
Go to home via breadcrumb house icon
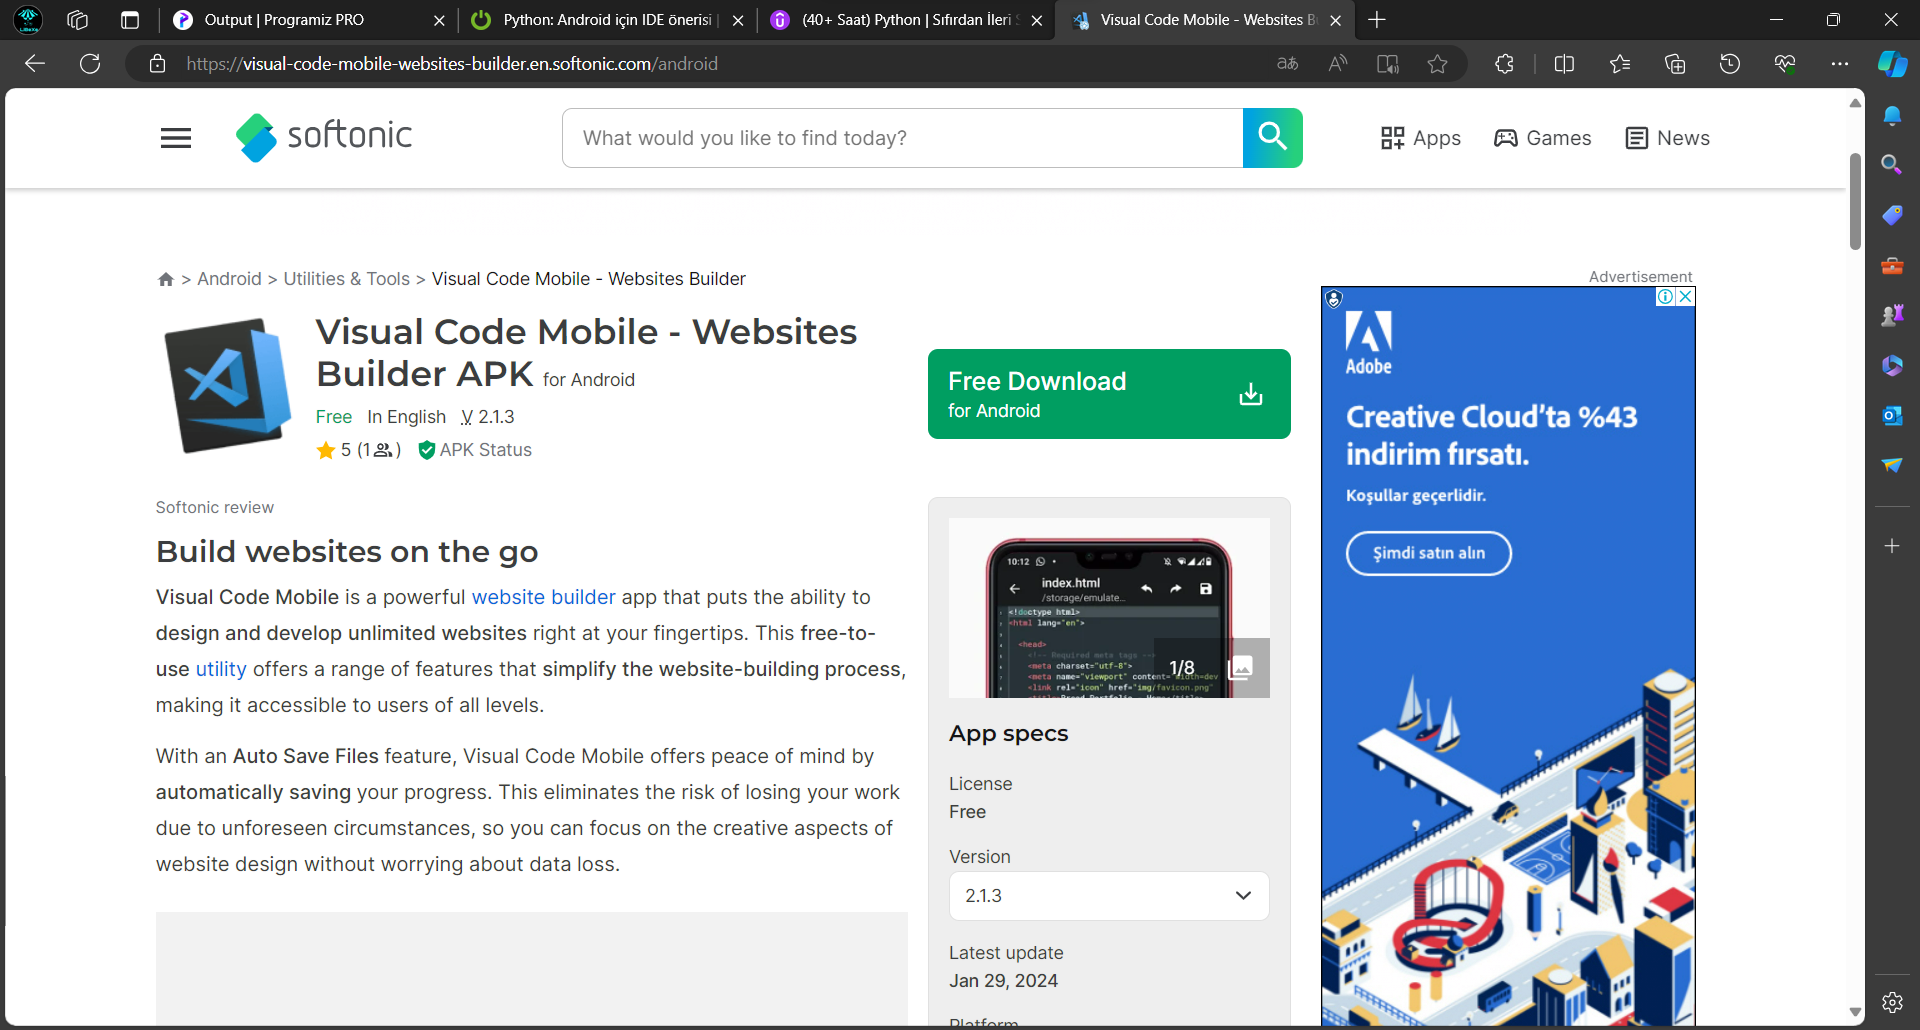(x=166, y=279)
